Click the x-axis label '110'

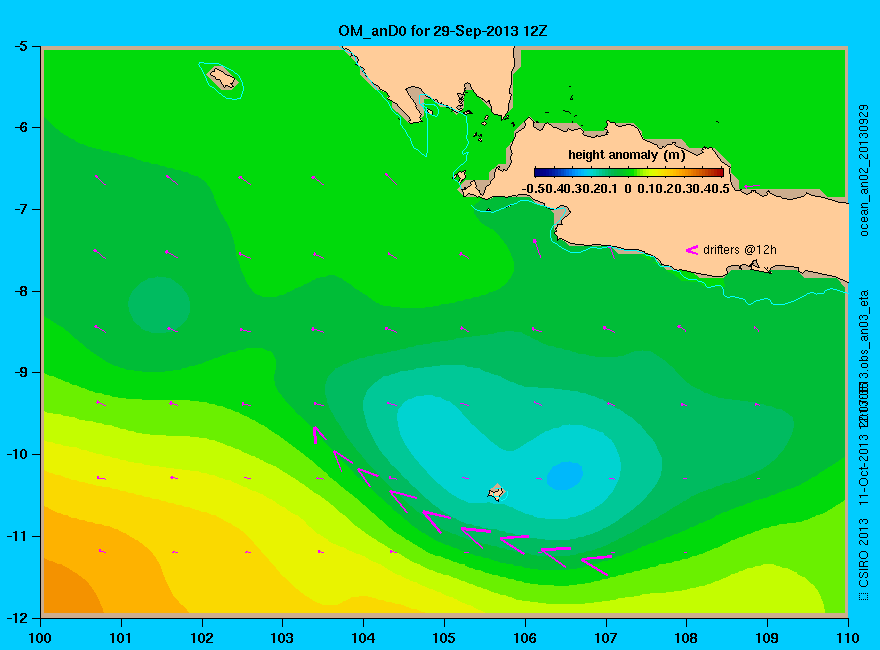click(848, 638)
